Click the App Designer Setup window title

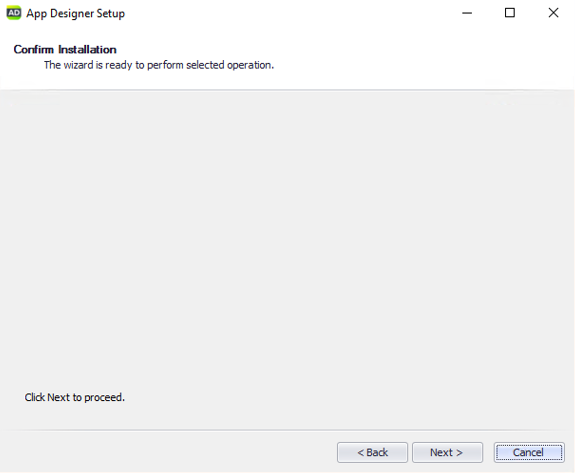(76, 14)
